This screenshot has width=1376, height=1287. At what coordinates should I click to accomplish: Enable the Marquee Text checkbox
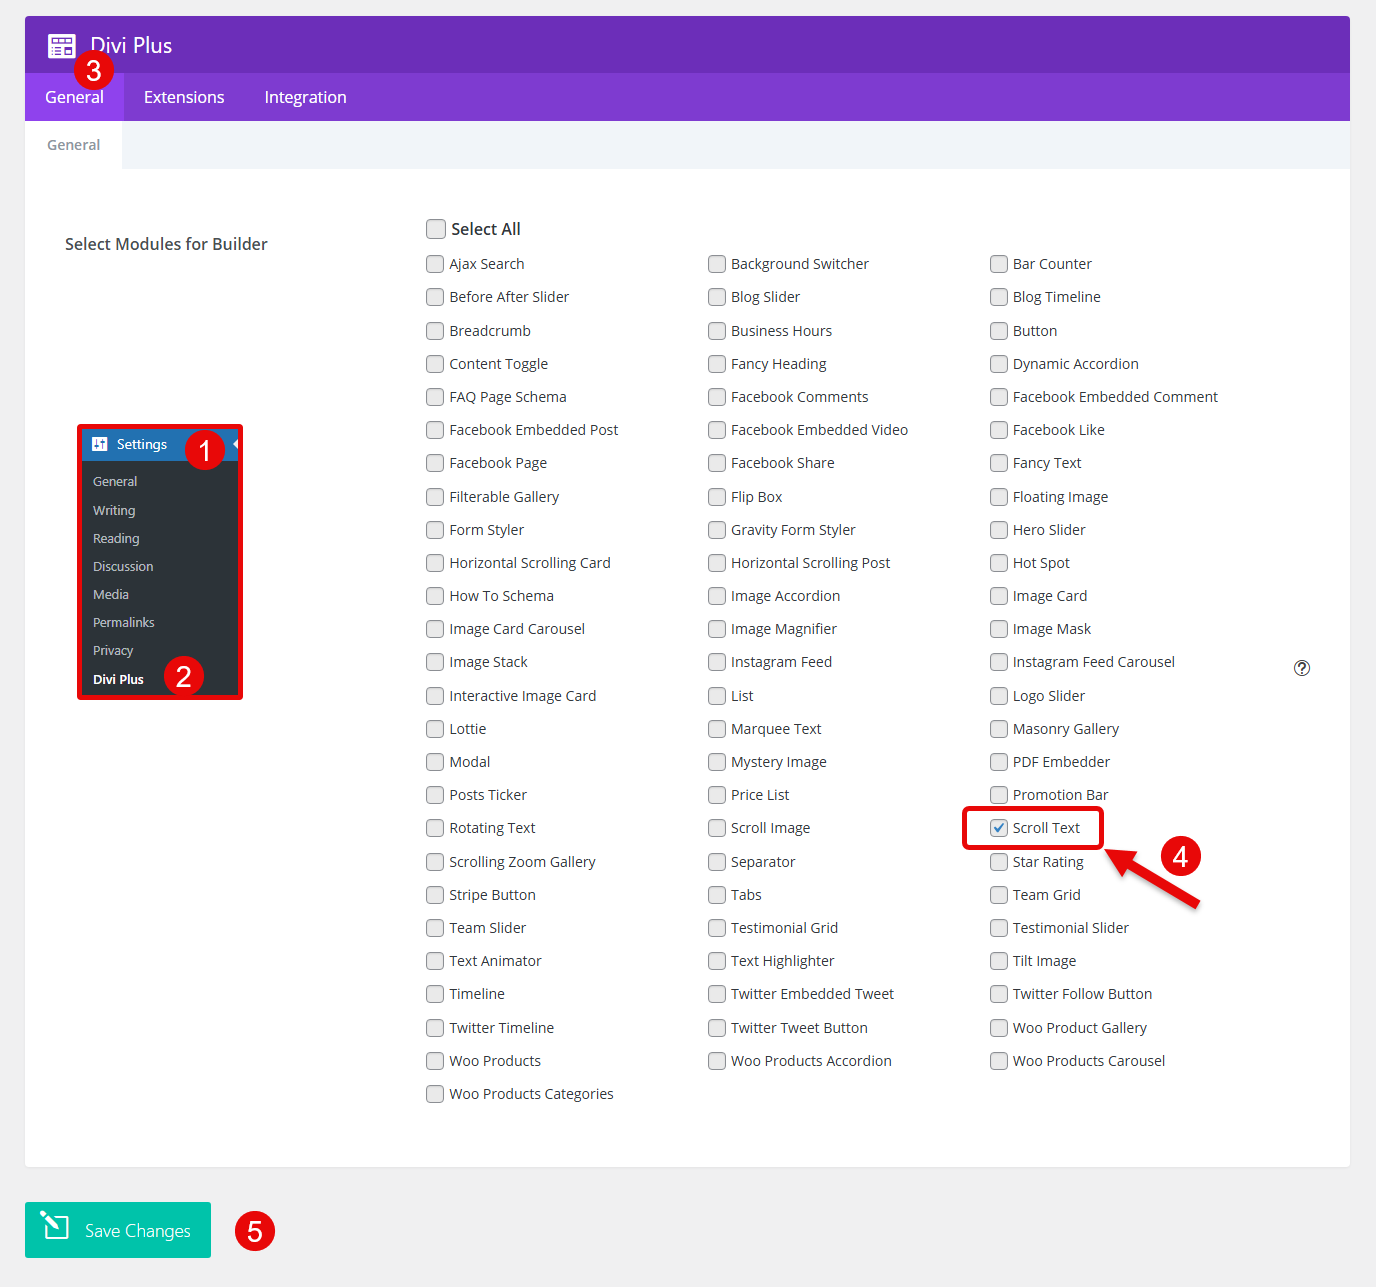pyautogui.click(x=717, y=729)
